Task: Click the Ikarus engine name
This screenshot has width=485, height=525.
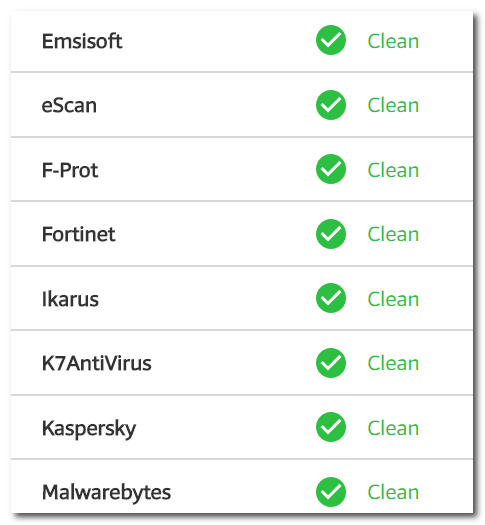Action: [x=70, y=299]
